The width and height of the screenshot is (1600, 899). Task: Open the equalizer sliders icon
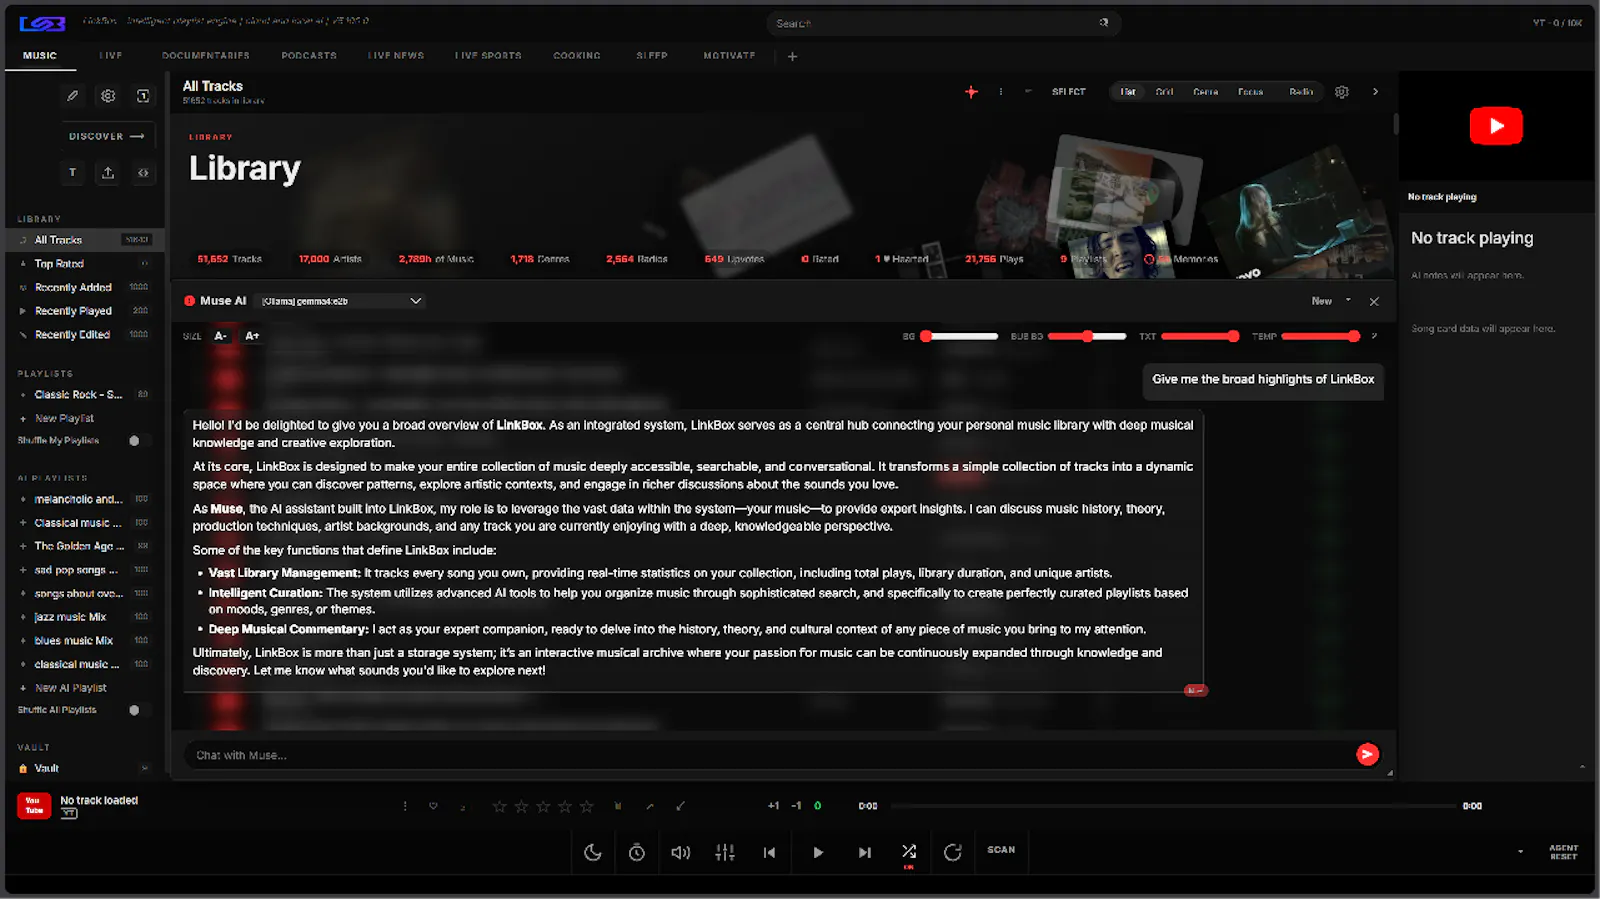pos(725,852)
